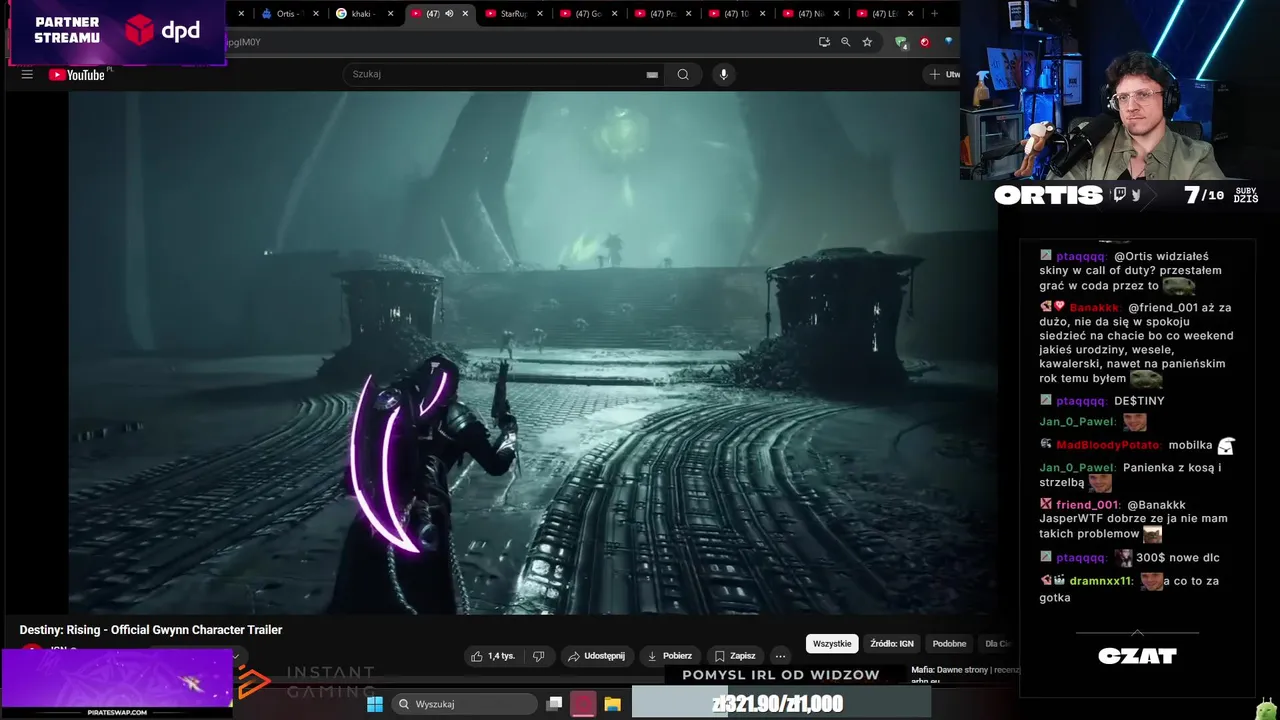Close the active playing (47) tab

[x=465, y=14]
